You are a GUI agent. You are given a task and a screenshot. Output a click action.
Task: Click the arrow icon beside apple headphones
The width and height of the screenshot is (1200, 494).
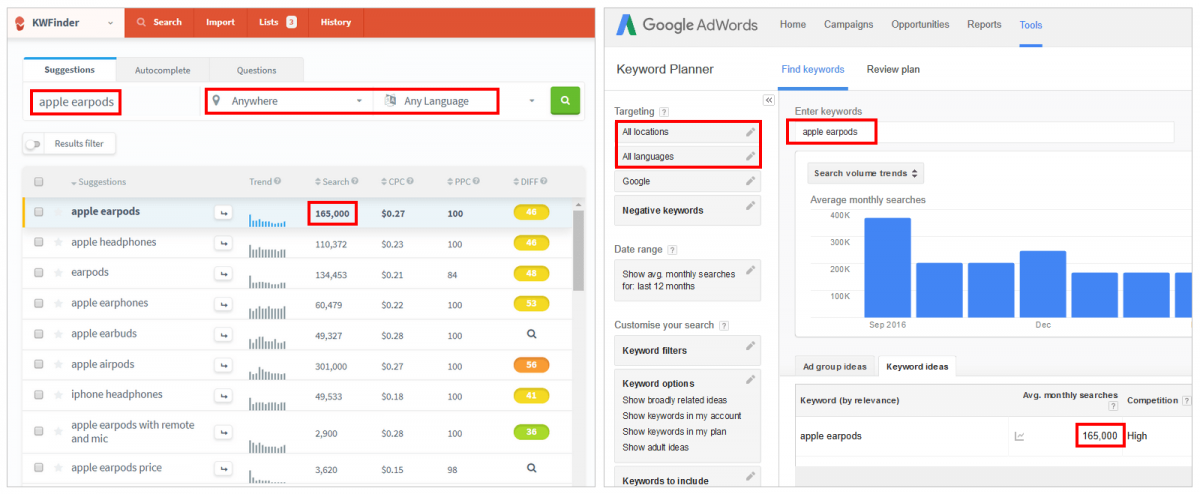click(223, 243)
